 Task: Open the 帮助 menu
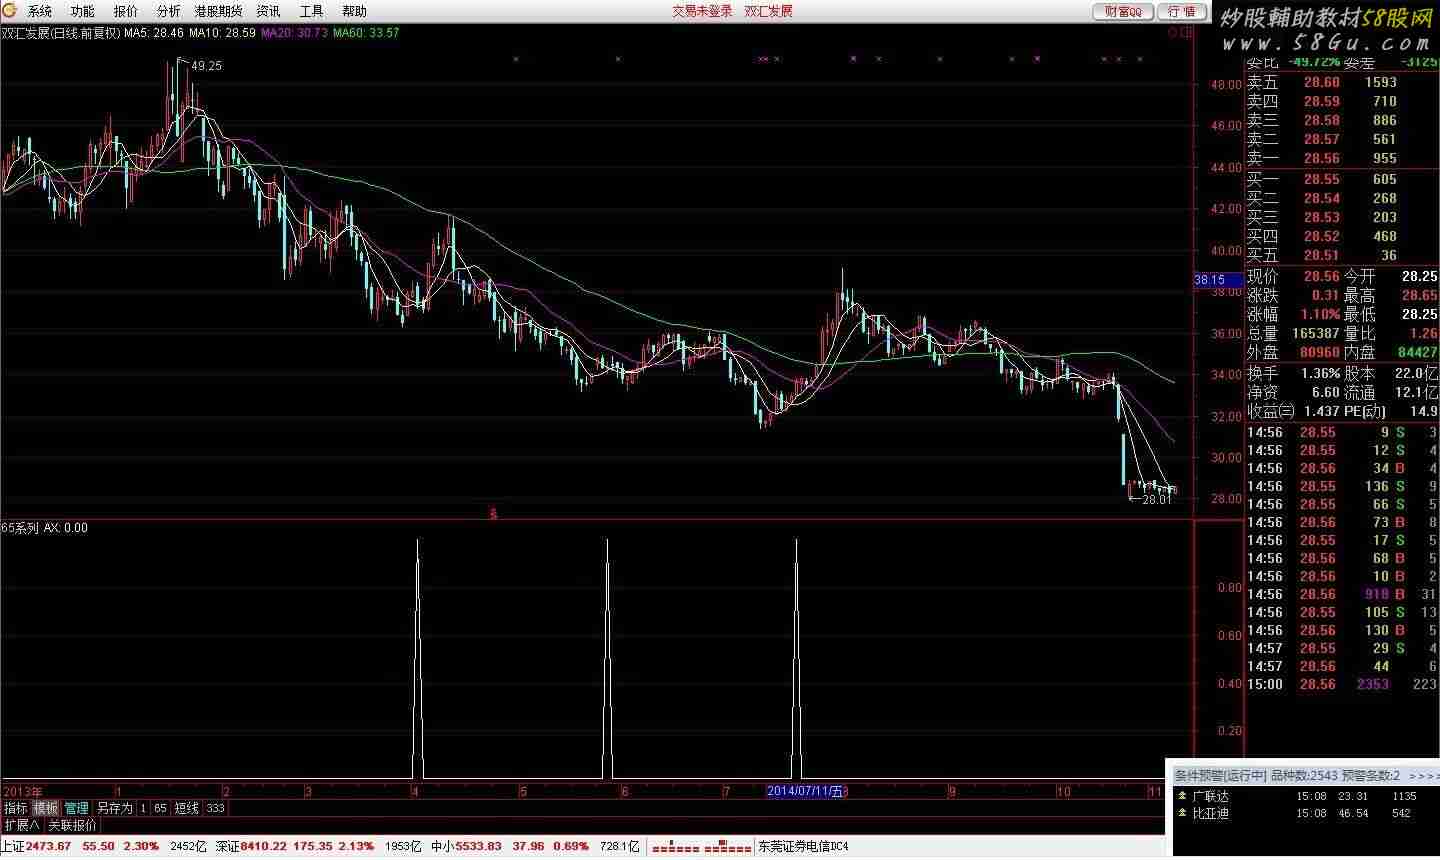pyautogui.click(x=354, y=11)
